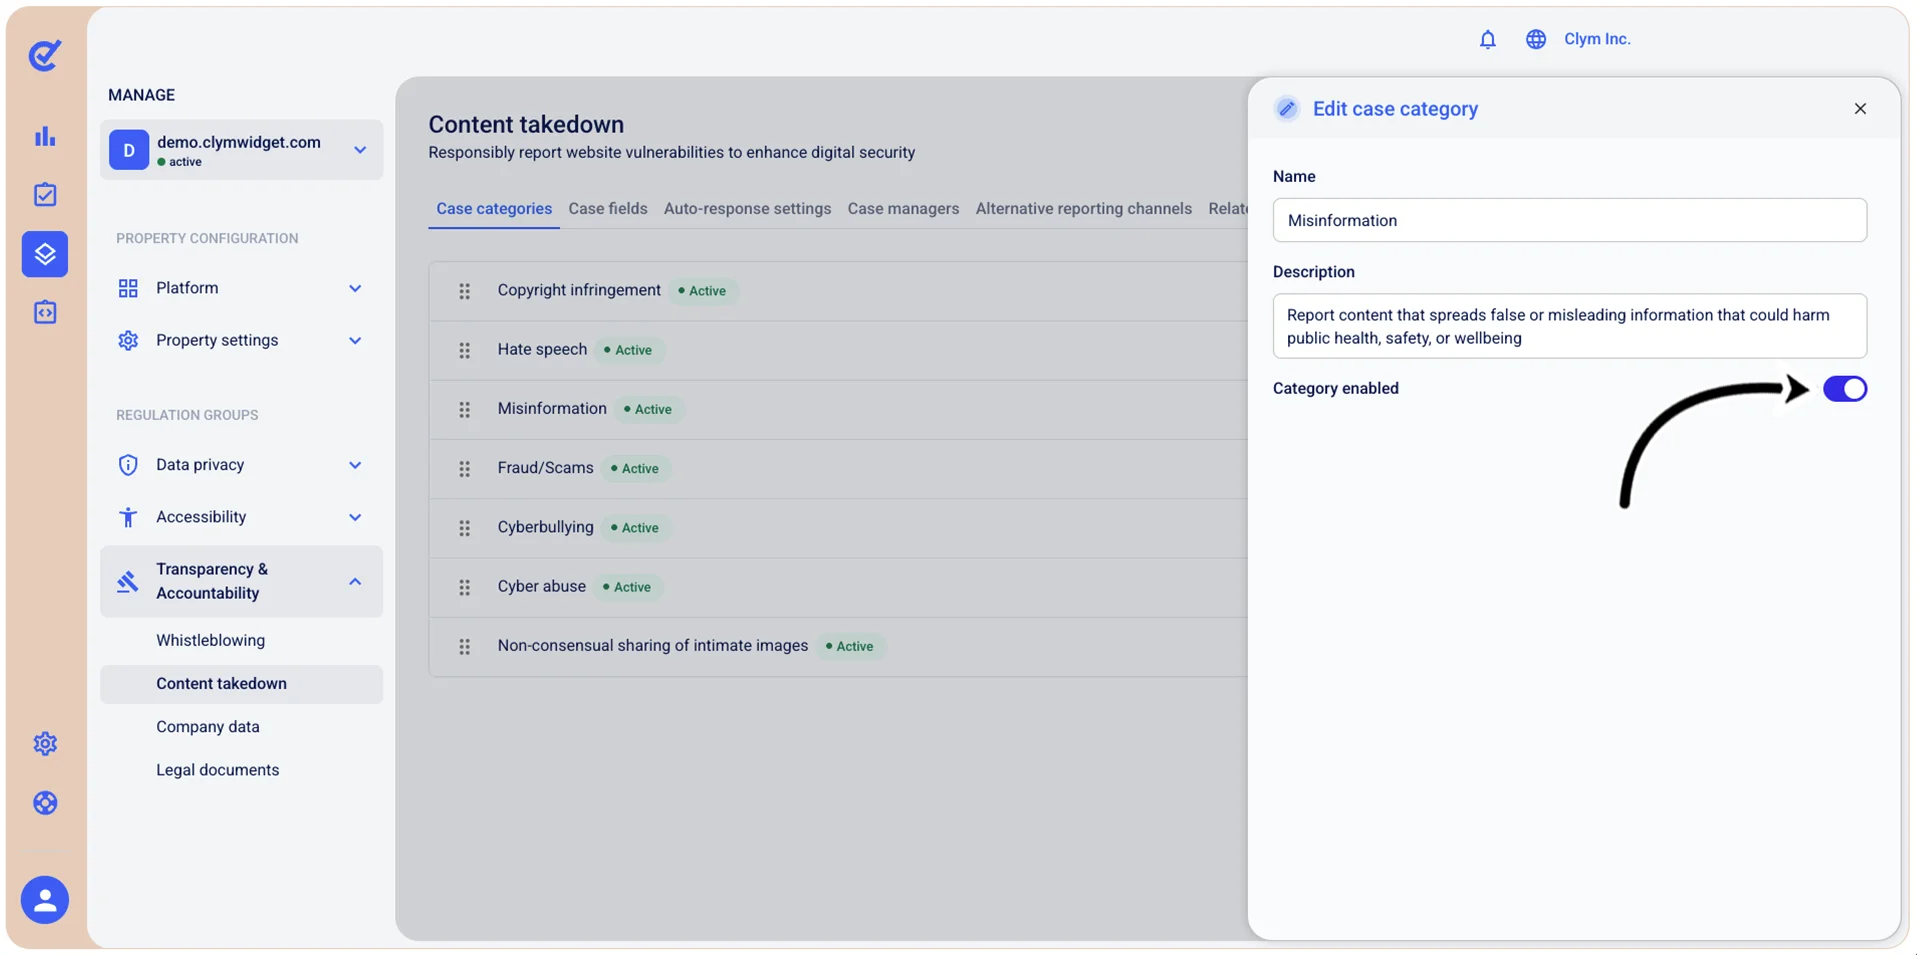
Task: Select the Case categories tab
Action: tap(494, 209)
